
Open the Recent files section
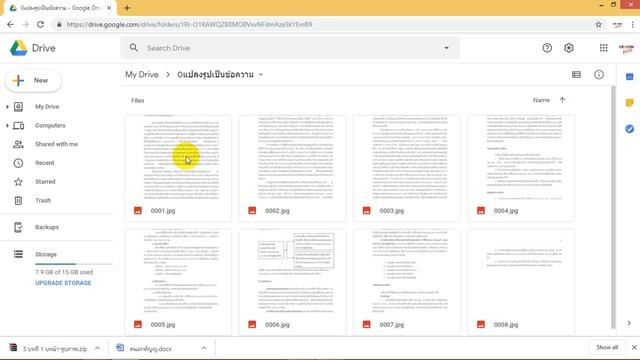coord(44,163)
